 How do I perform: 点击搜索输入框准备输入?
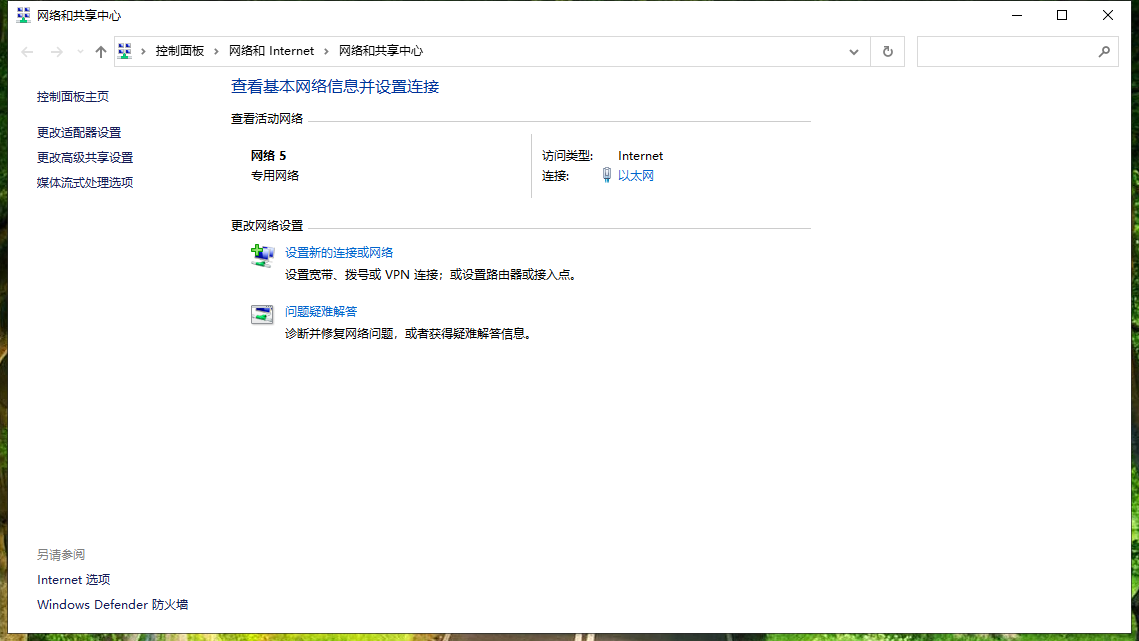[x=1000, y=50]
